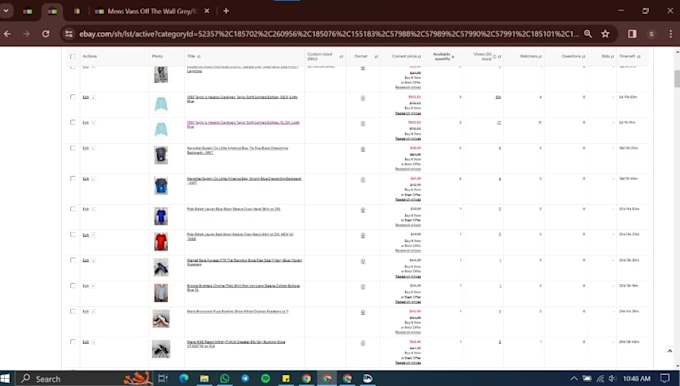Open the Chrome profile avatar
The image size is (680, 386).
(651, 34)
